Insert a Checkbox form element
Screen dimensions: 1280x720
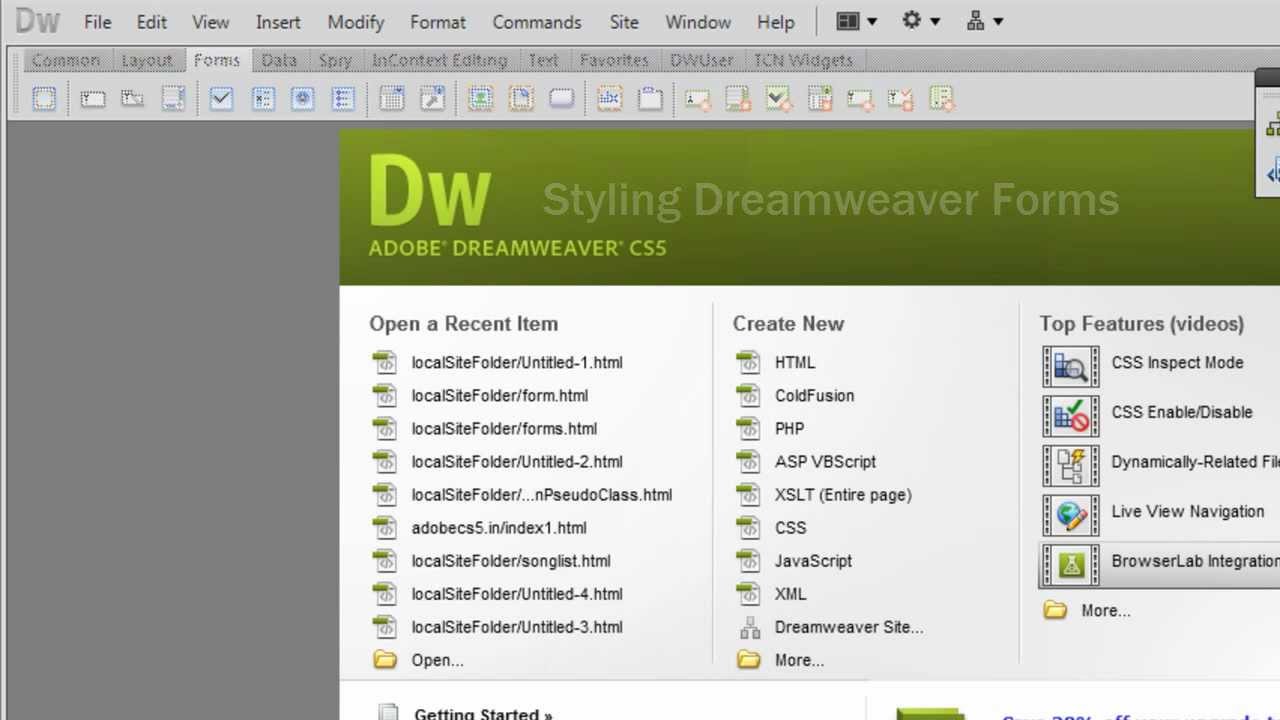point(221,98)
